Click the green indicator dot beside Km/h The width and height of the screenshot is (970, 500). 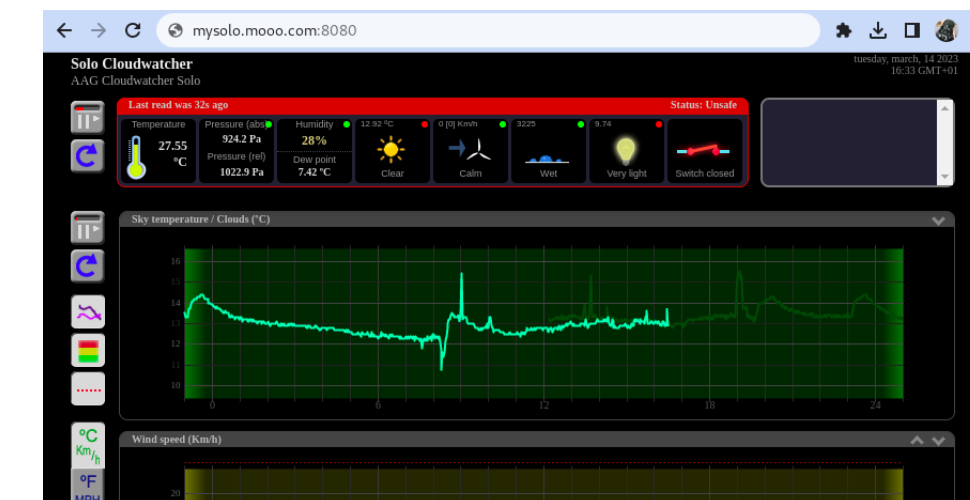[x=502, y=124]
